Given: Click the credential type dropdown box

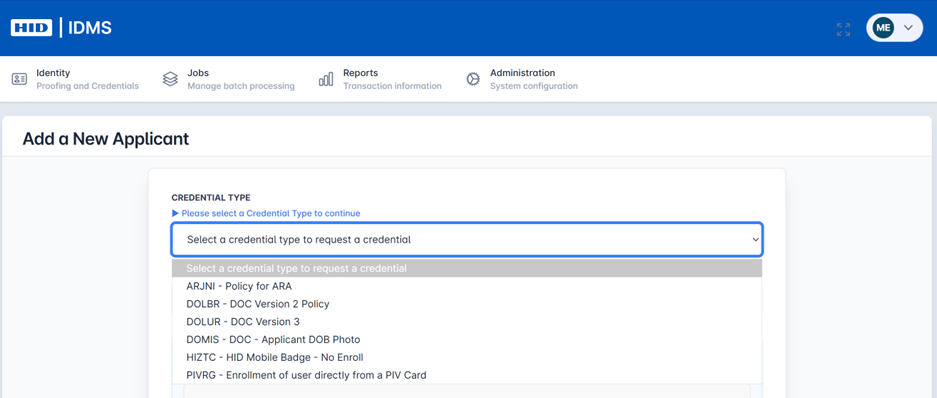Looking at the screenshot, I should point(467,240).
